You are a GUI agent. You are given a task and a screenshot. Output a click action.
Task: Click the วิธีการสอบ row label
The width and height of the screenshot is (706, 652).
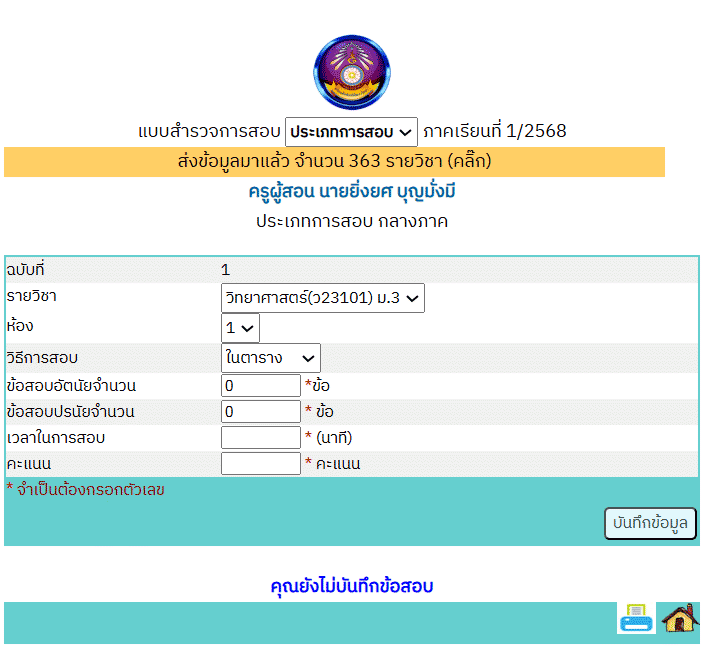coord(42,358)
